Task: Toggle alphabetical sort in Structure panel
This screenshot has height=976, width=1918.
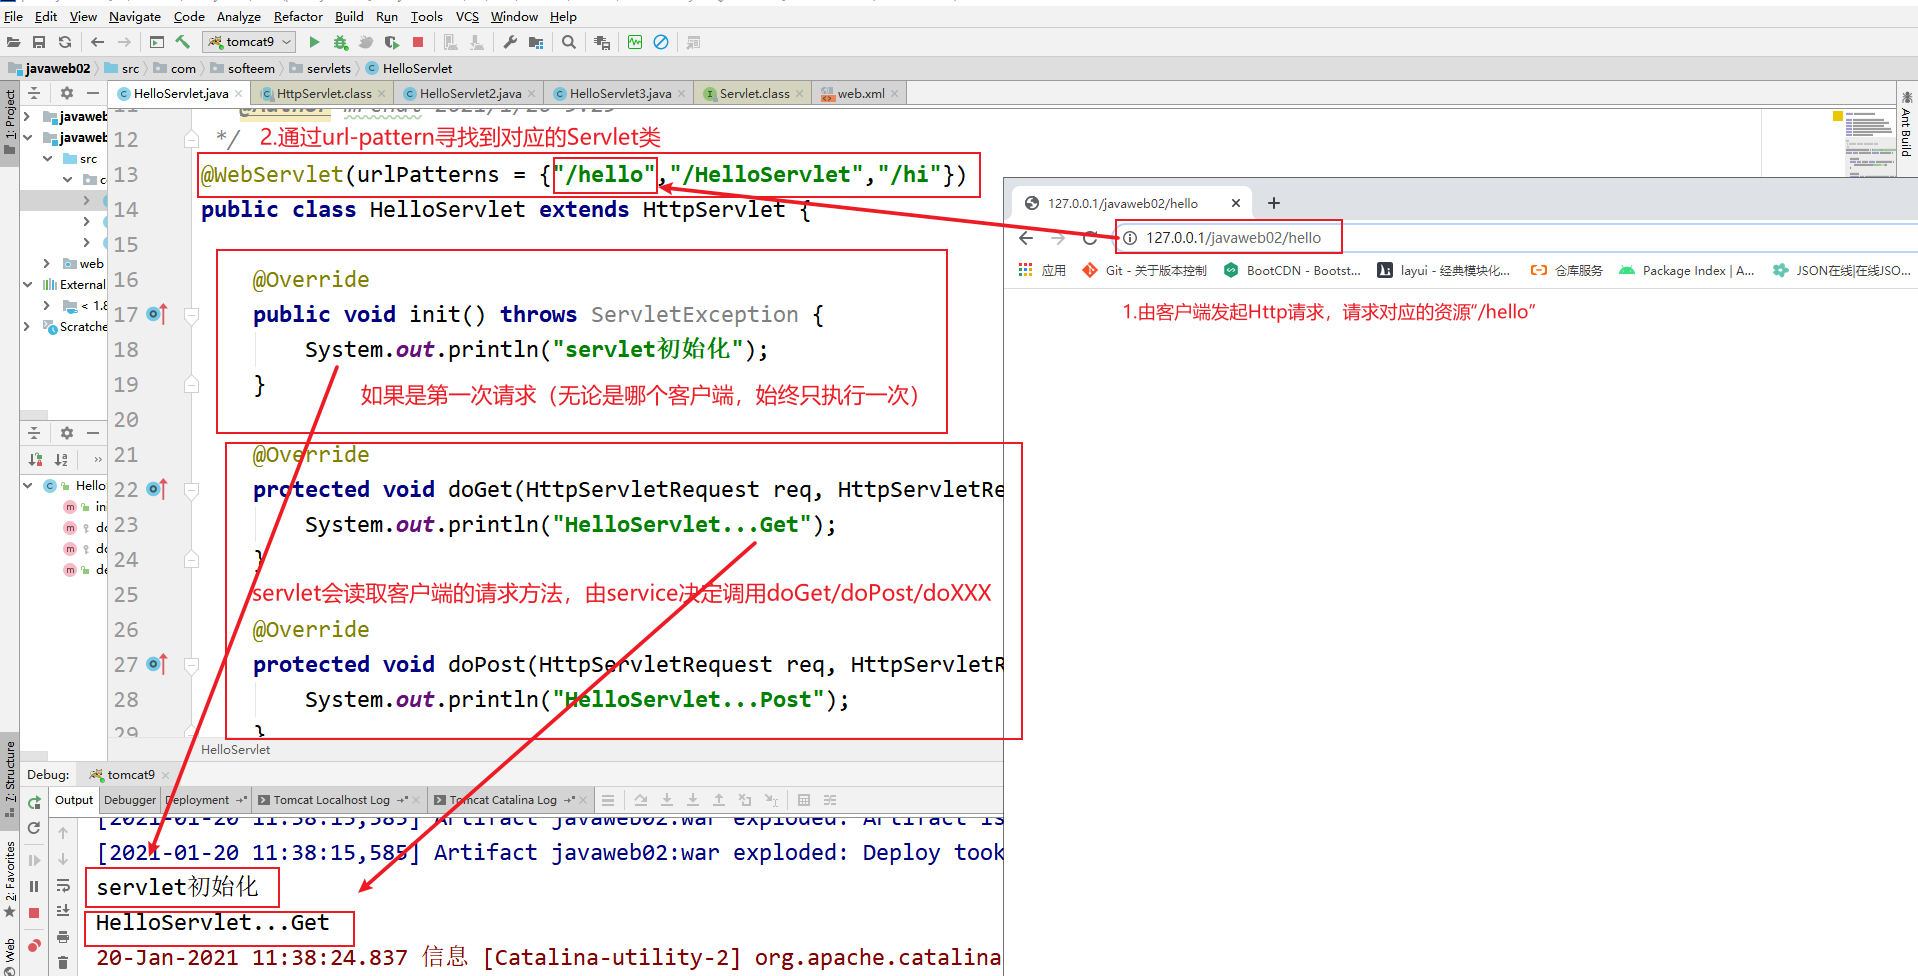Action: (x=62, y=459)
